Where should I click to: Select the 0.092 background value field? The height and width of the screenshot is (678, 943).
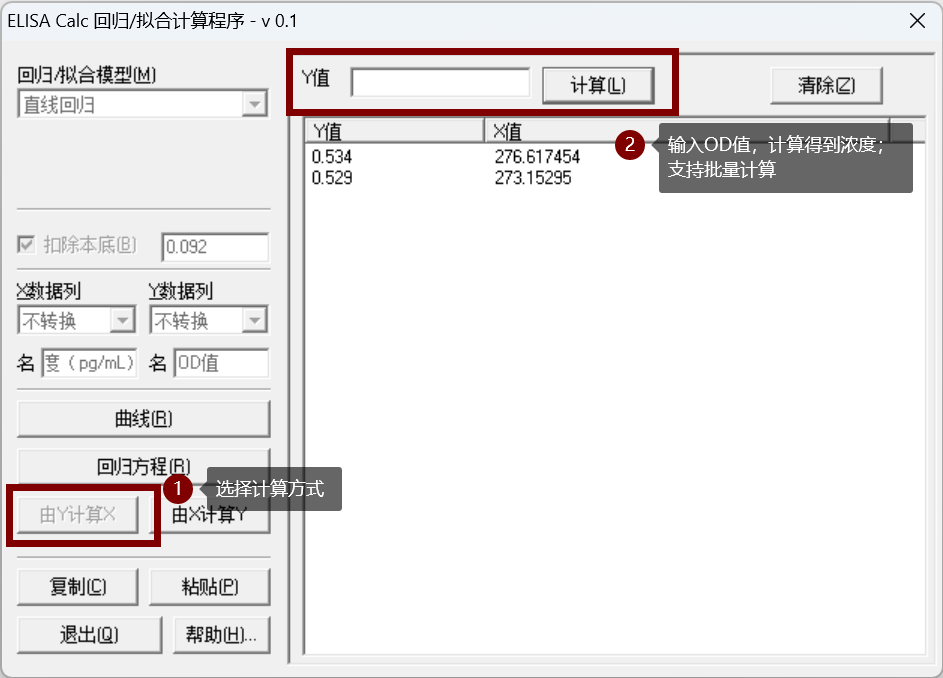tap(215, 244)
